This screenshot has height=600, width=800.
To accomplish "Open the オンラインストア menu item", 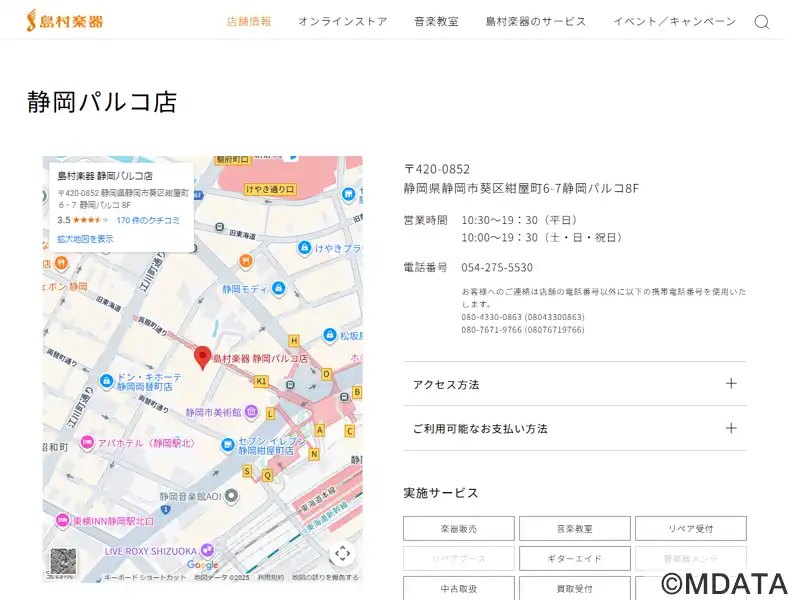I will pos(342,21).
